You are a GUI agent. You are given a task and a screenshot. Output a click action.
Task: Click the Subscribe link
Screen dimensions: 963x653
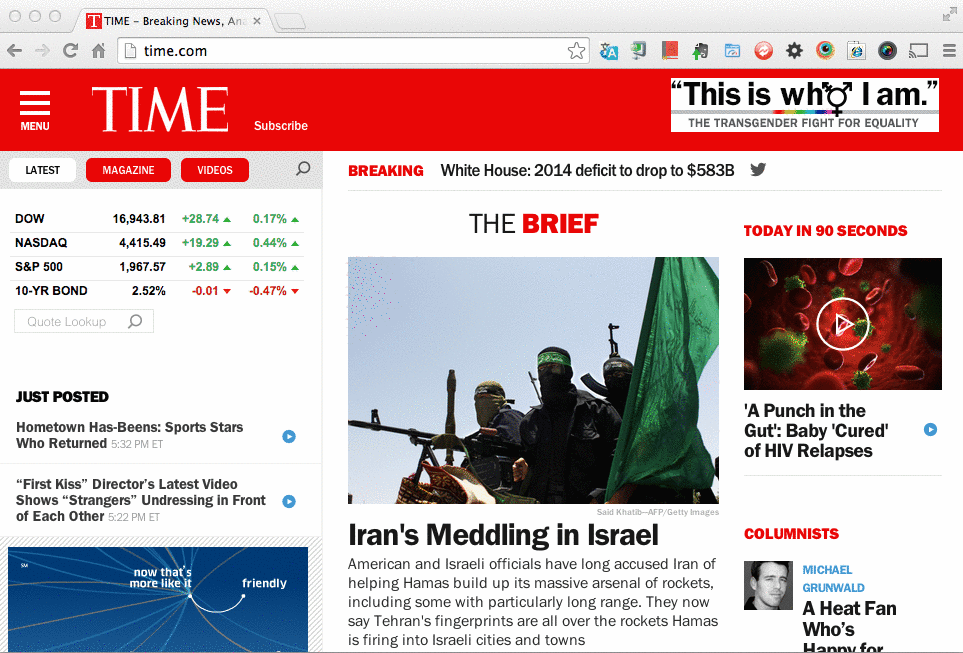[x=281, y=126]
